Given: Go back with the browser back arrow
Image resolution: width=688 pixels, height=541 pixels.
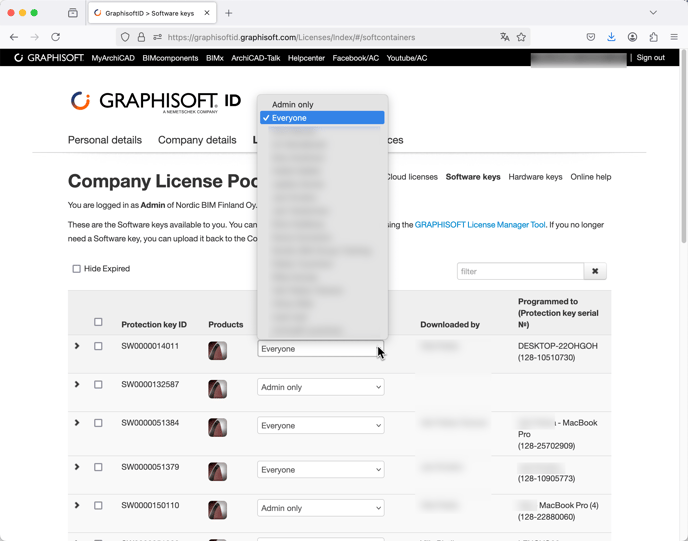Looking at the screenshot, I should 14,37.
